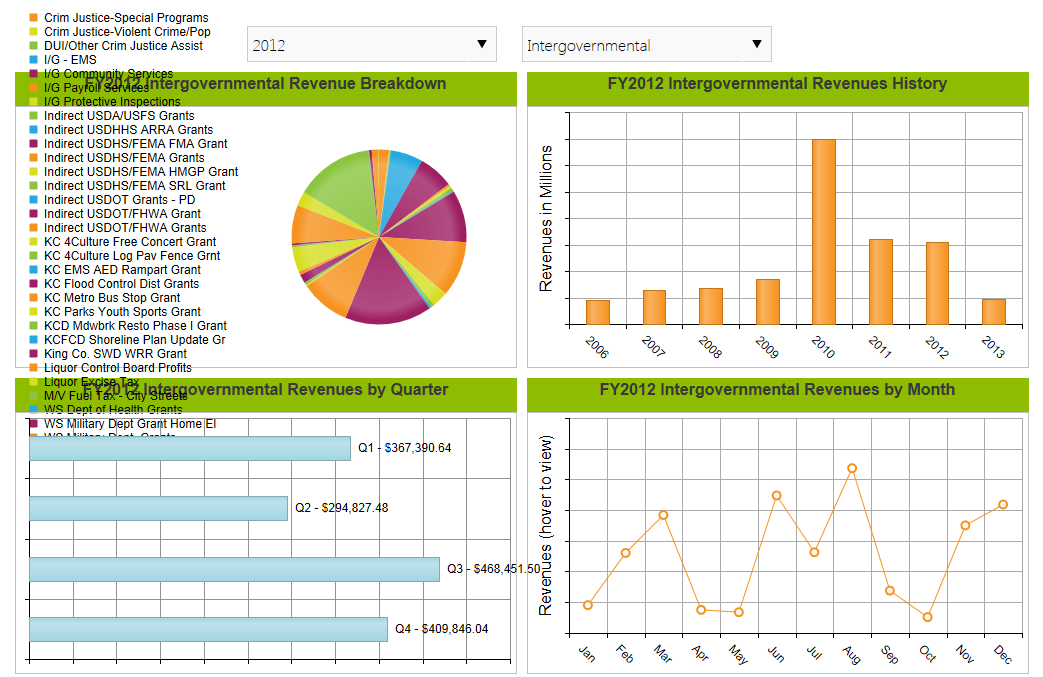Click the Mar data point on monthly chart

coord(663,515)
